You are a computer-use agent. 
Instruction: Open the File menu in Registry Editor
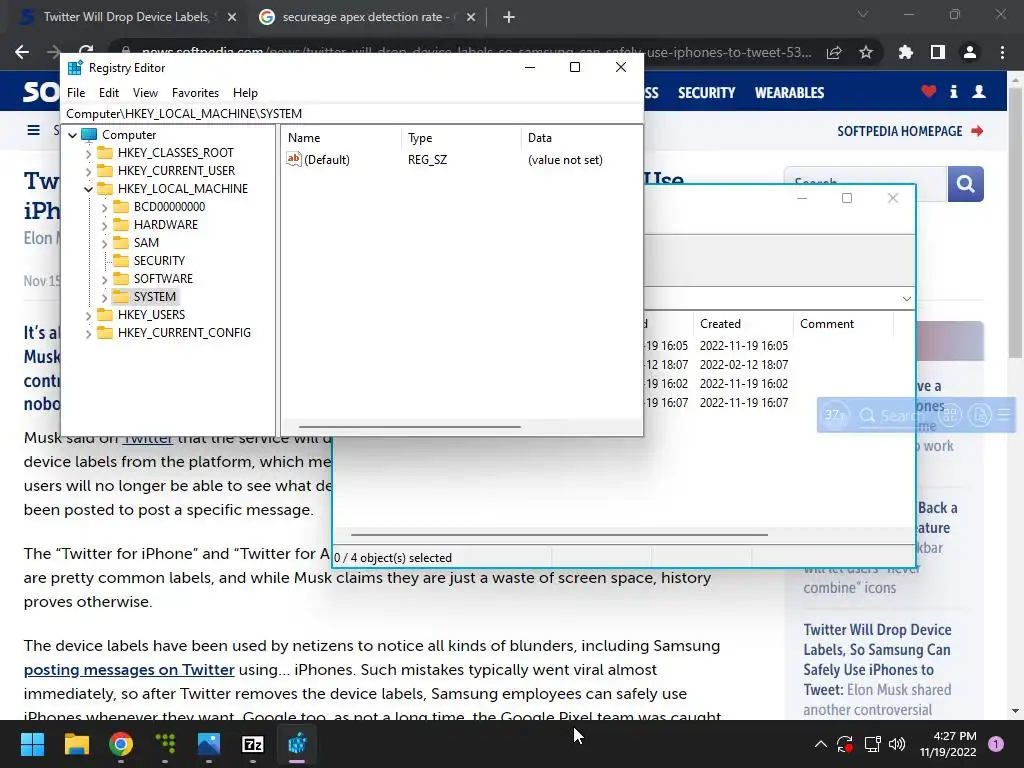(x=76, y=93)
